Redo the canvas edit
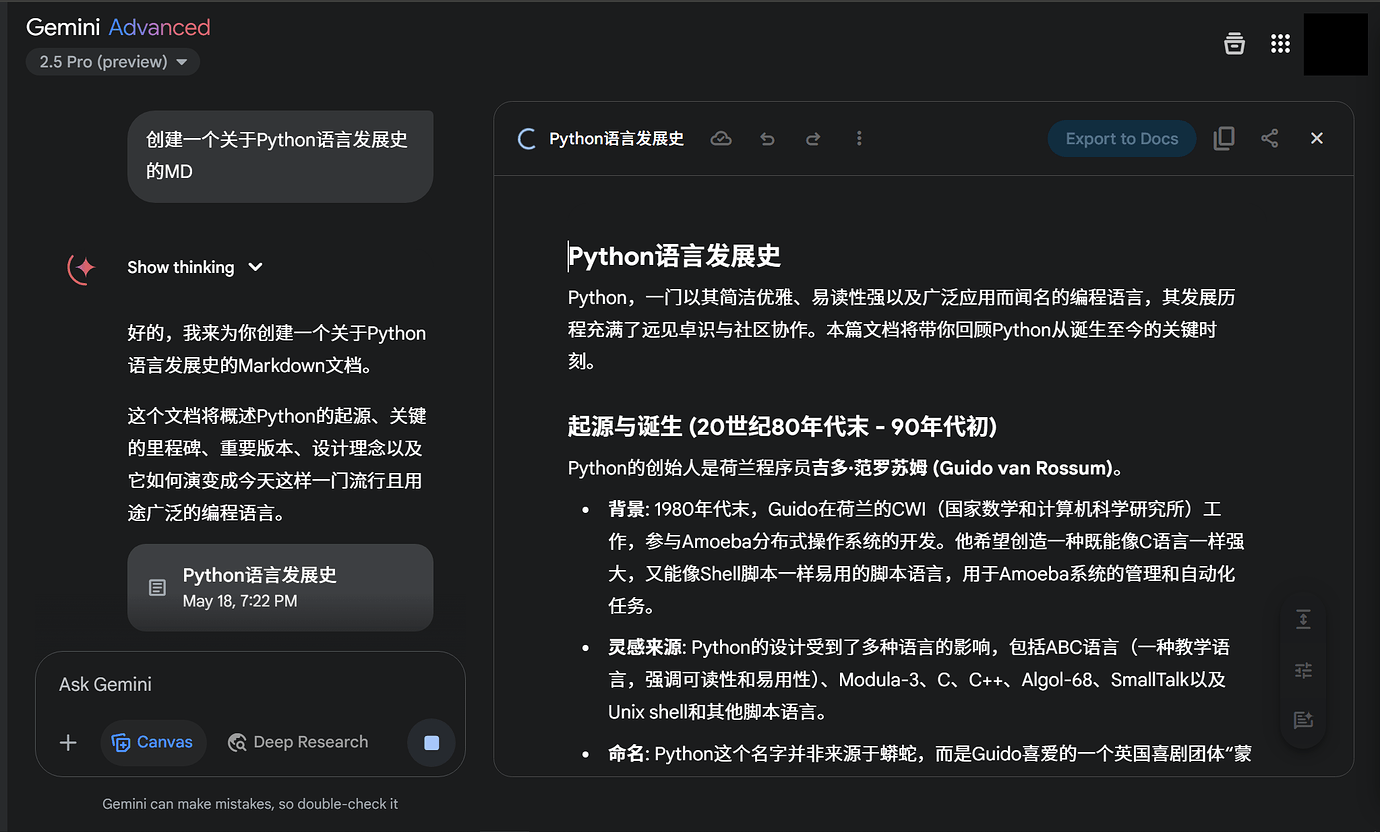1380x832 pixels. 813,139
